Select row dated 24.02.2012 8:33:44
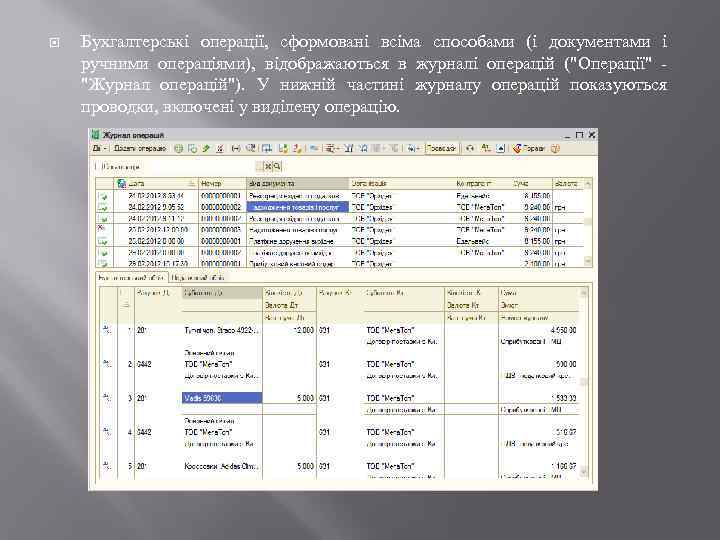720x540 pixels. coord(340,196)
